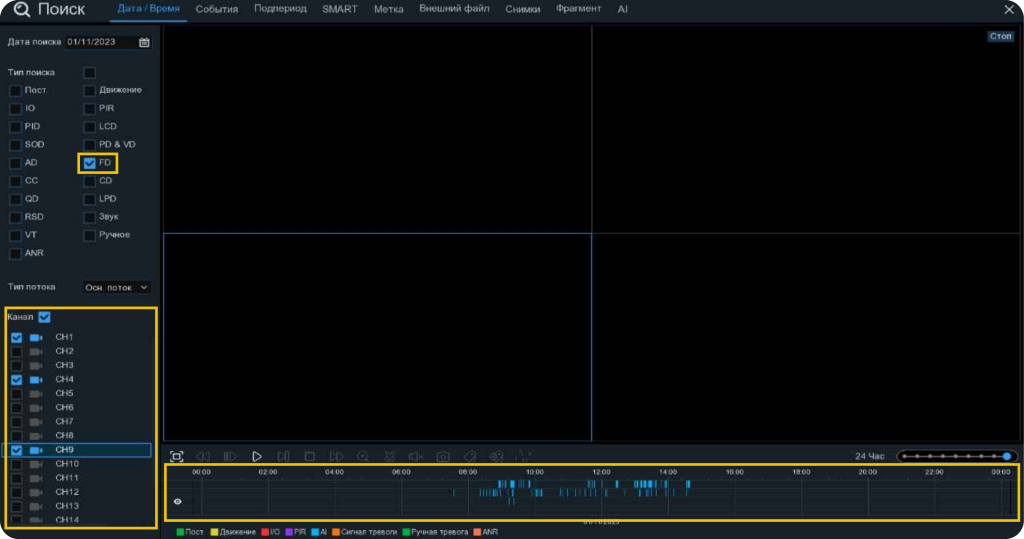Click the last toolbar icon after tags
Screen dimensions: 1024x539
[x=523, y=456]
